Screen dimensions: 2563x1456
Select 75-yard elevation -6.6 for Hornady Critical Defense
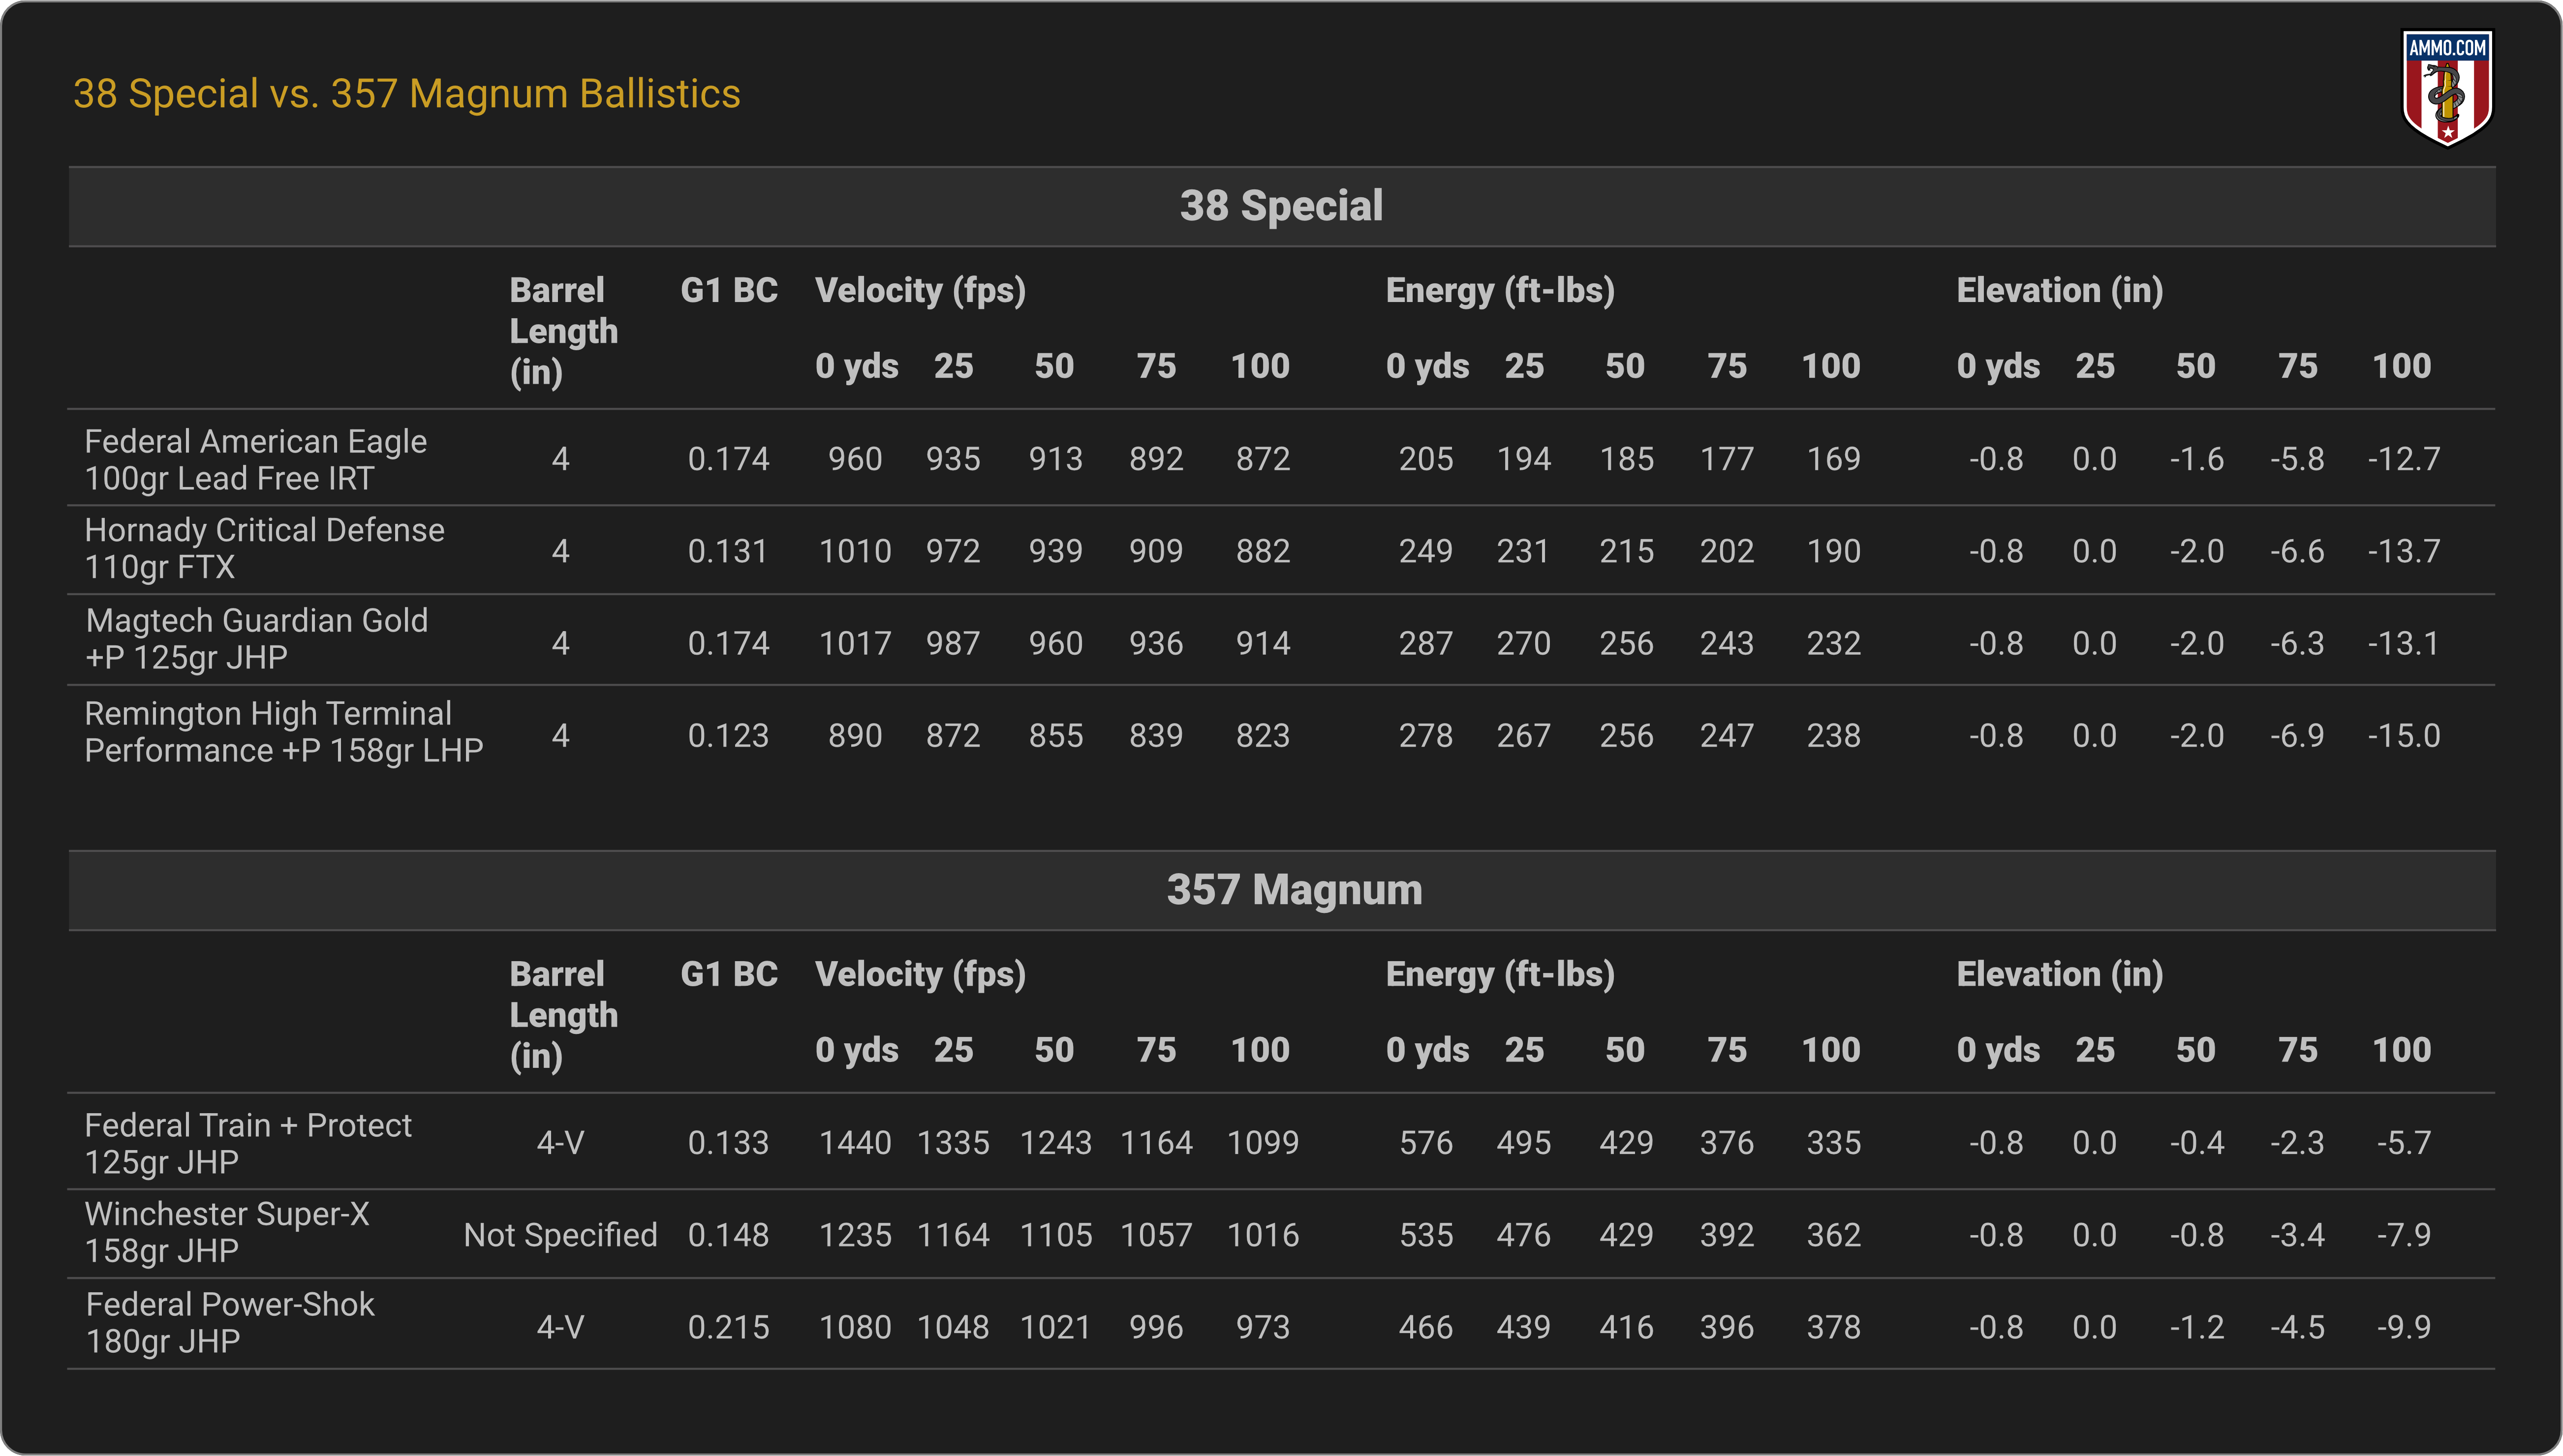pyautogui.click(x=2297, y=552)
